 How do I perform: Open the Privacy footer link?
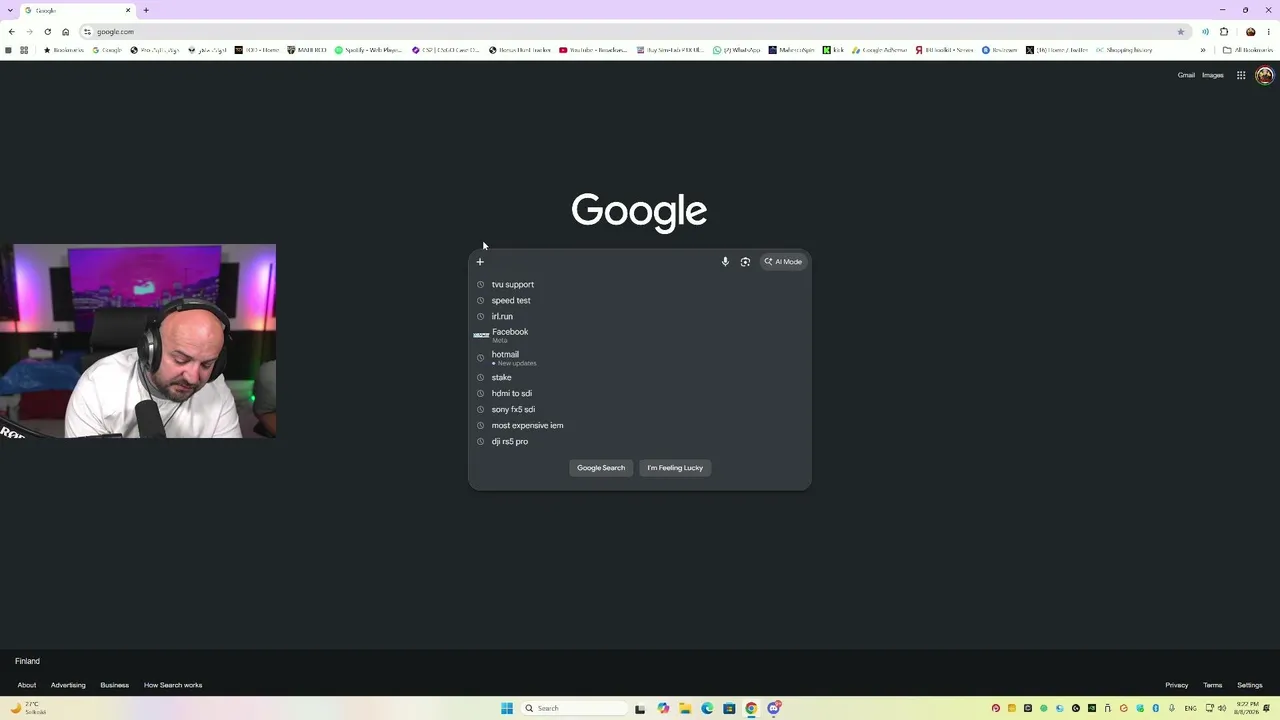[1177, 685]
